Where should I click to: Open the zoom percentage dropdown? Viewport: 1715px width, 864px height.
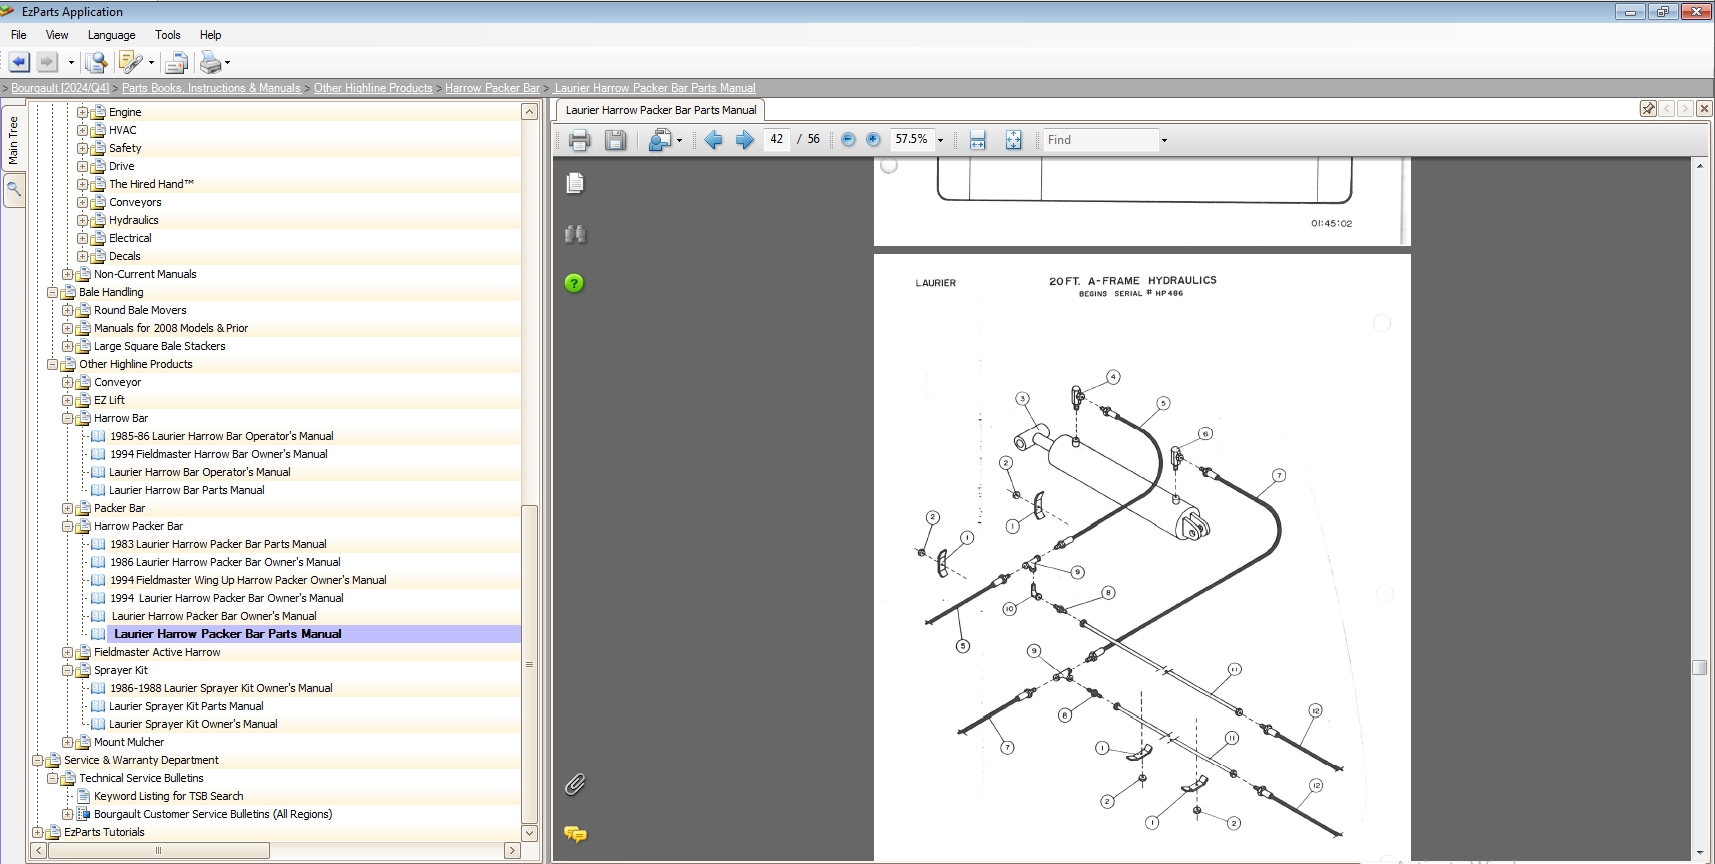point(940,141)
